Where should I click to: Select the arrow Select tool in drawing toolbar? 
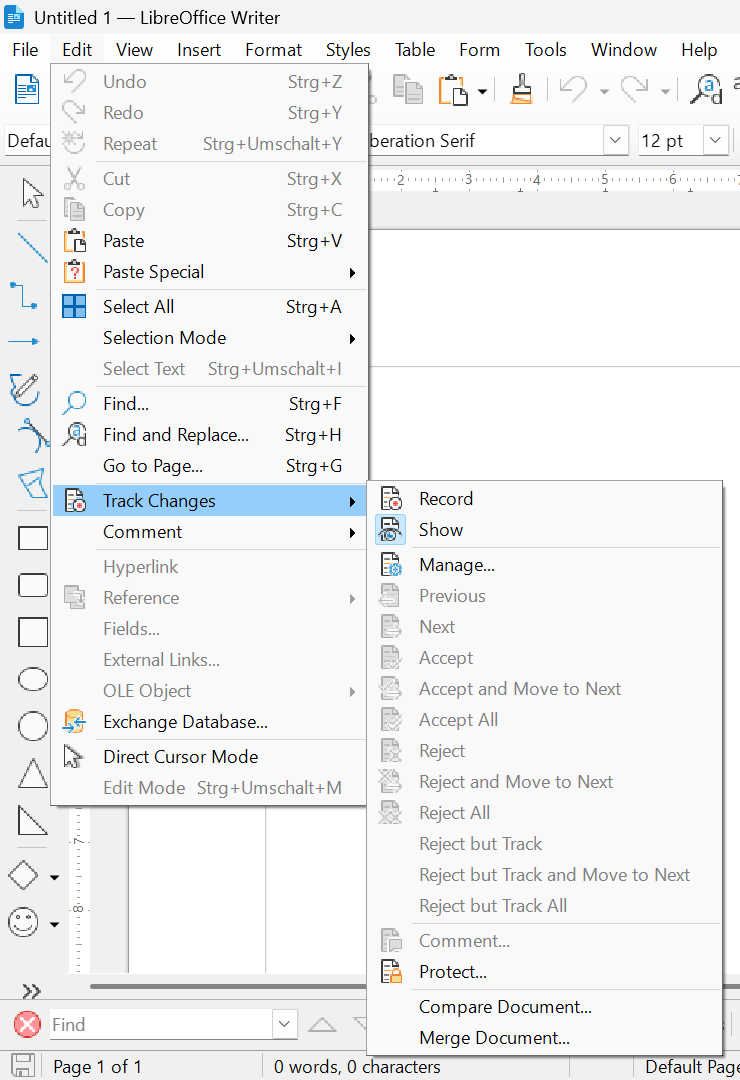tap(33, 193)
